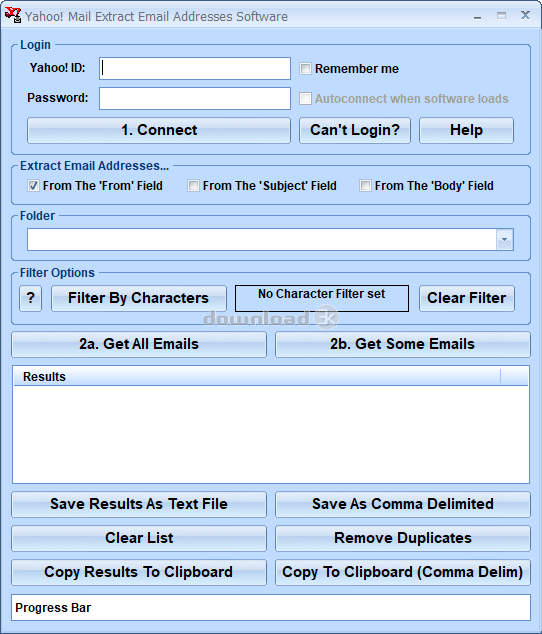This screenshot has width=542, height=634.
Task: Click the Results column header
Action: click(x=257, y=376)
